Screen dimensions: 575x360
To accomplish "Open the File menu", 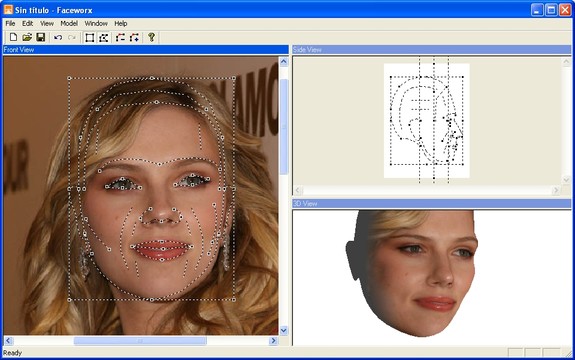I will click(x=10, y=23).
